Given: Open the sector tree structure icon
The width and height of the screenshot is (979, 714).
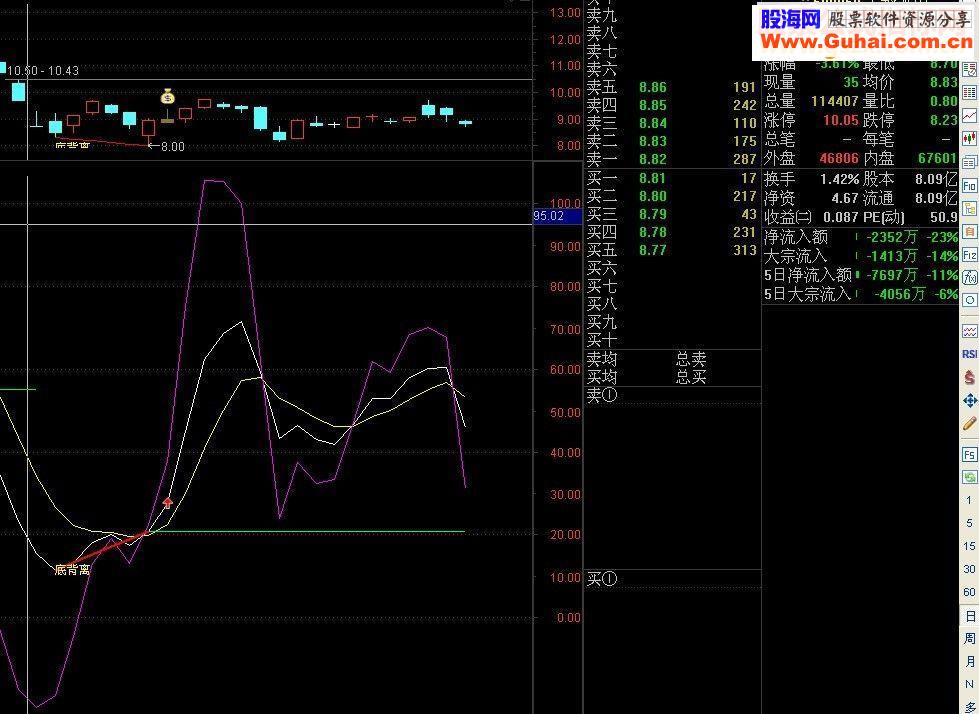Looking at the screenshot, I should pyautogui.click(x=969, y=208).
